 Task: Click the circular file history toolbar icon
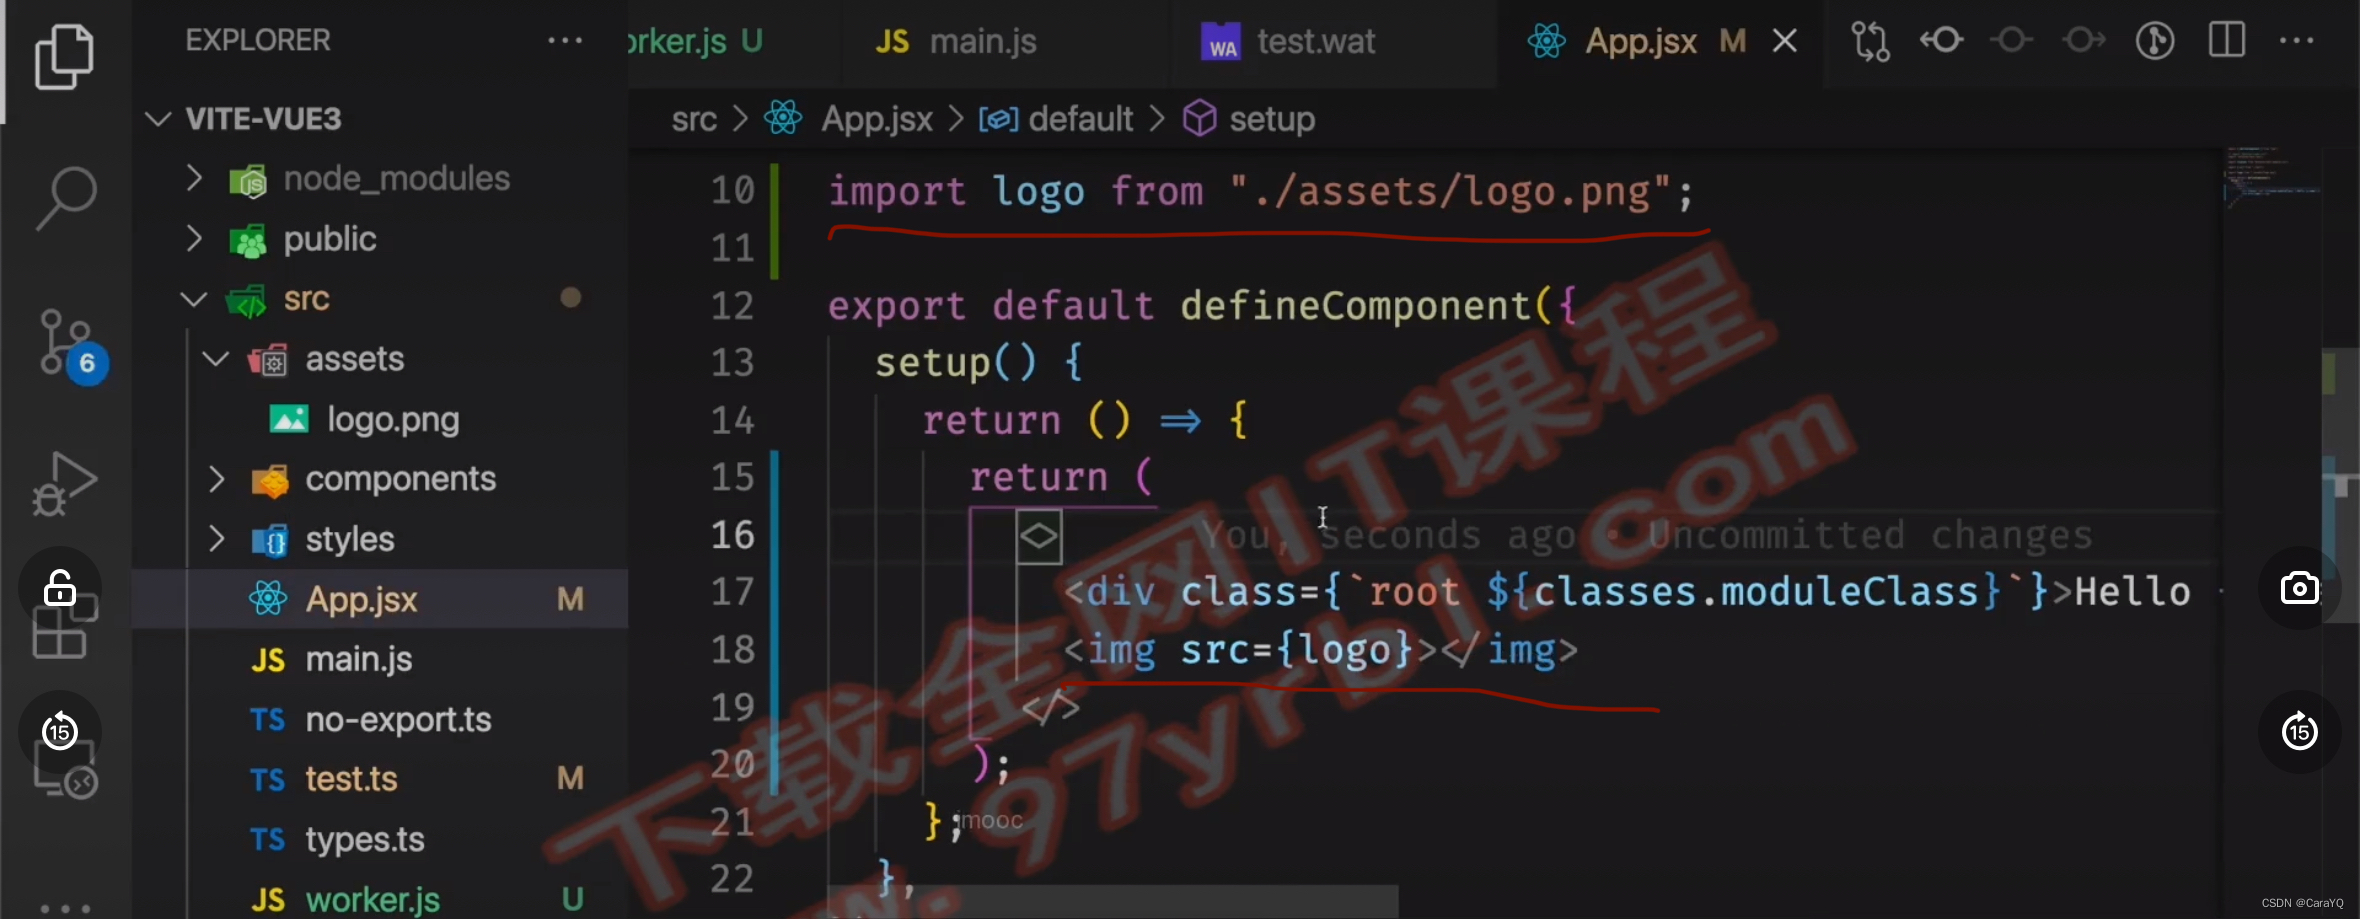pos(2155,41)
